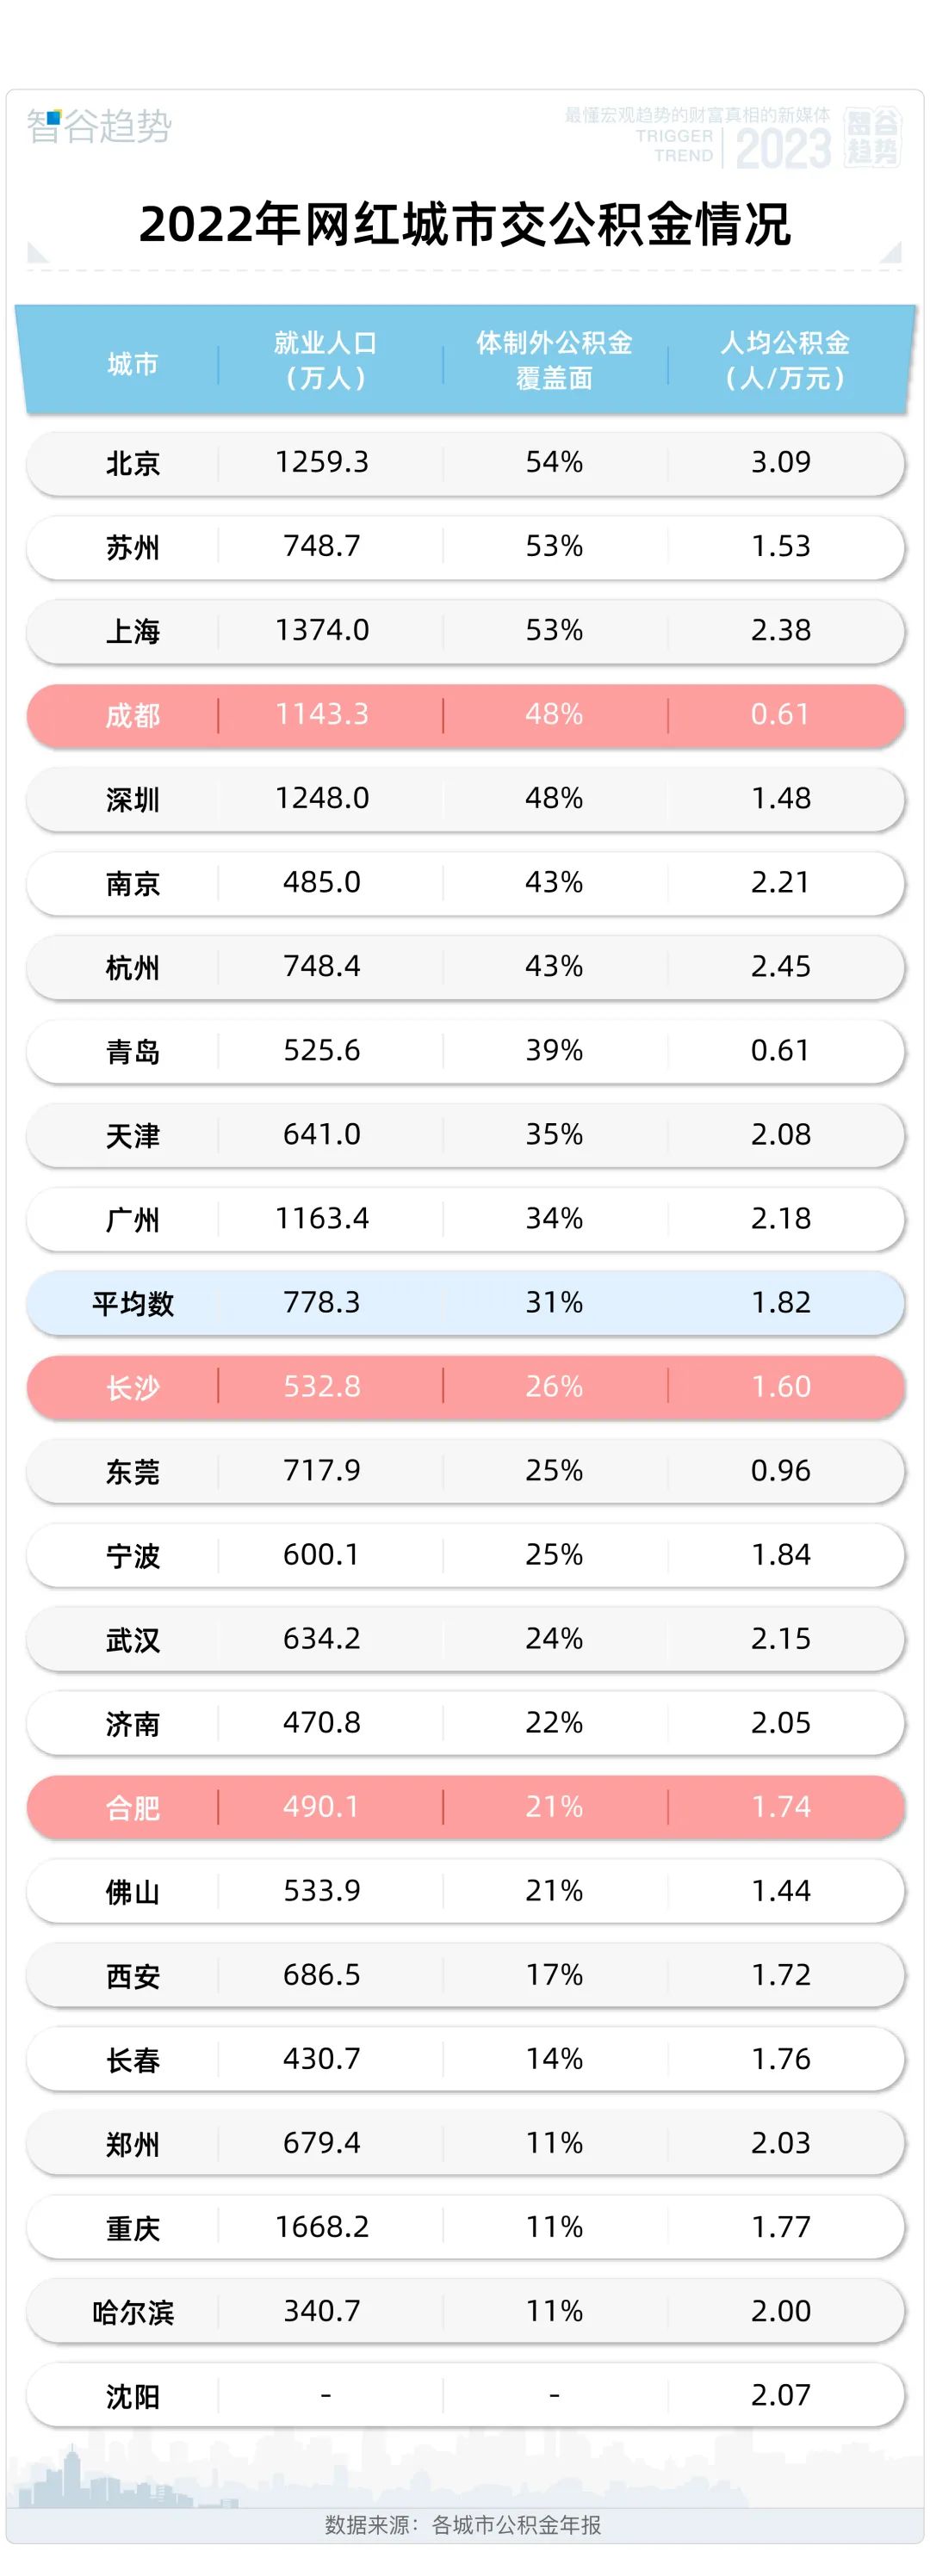
Task: Click the 体制外公积金覆盖面 column header
Action: [554, 360]
